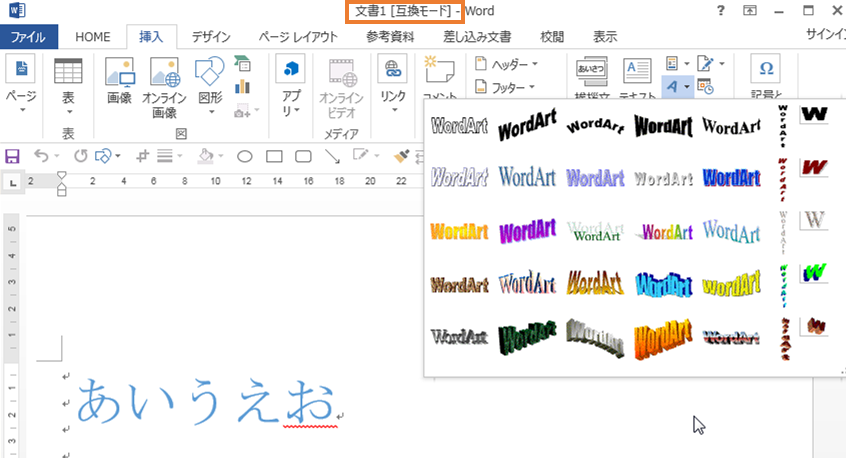Image resolution: width=846 pixels, height=458 pixels.
Task: Click the pencil edit icon in quick toolbar
Action: click(x=360, y=155)
